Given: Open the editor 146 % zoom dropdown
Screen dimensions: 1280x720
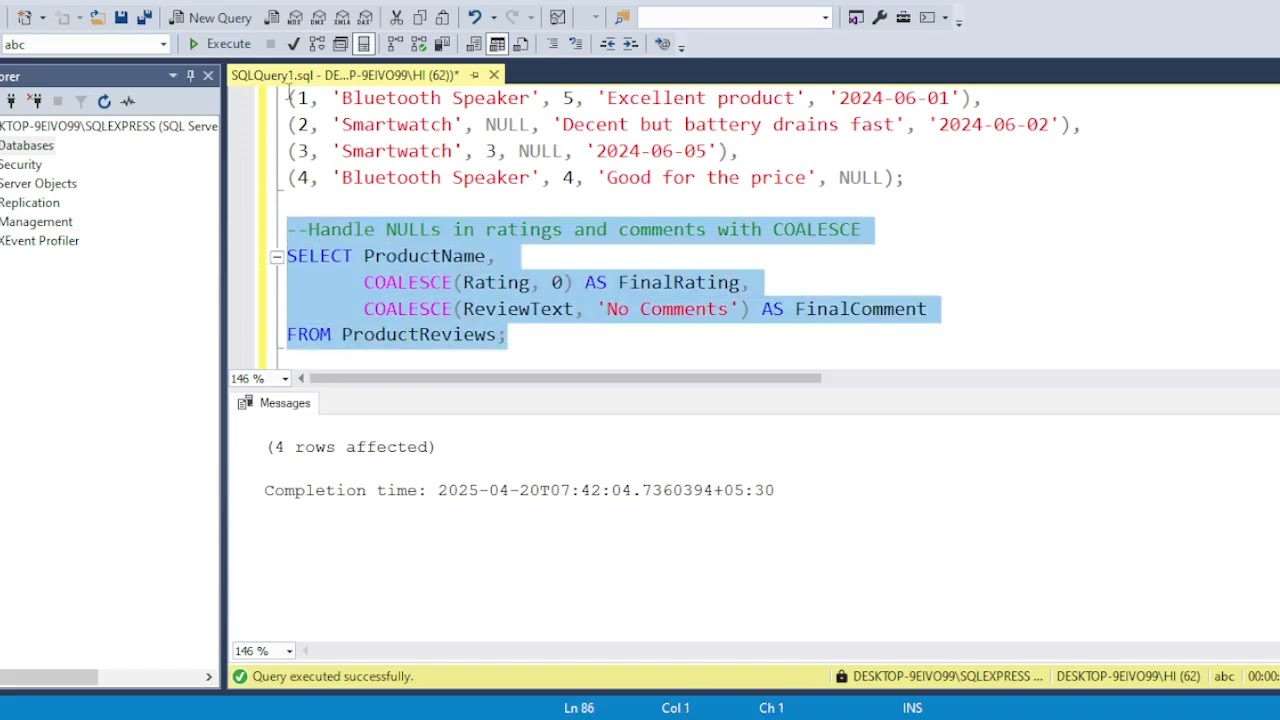Looking at the screenshot, I should 285,379.
